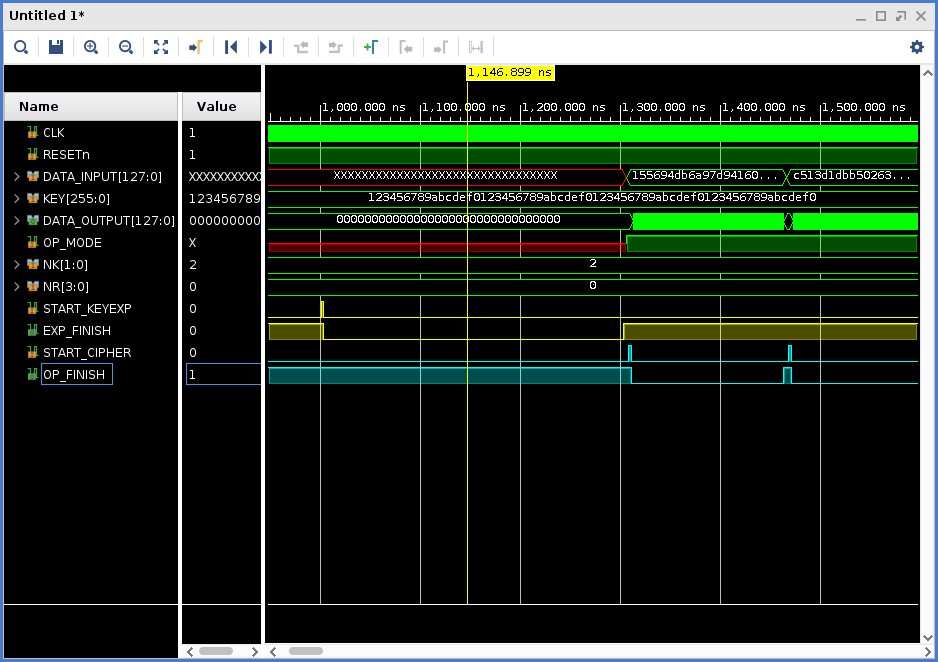This screenshot has width=938, height=662.
Task: Jump to the previous signal transition
Action: [231, 47]
